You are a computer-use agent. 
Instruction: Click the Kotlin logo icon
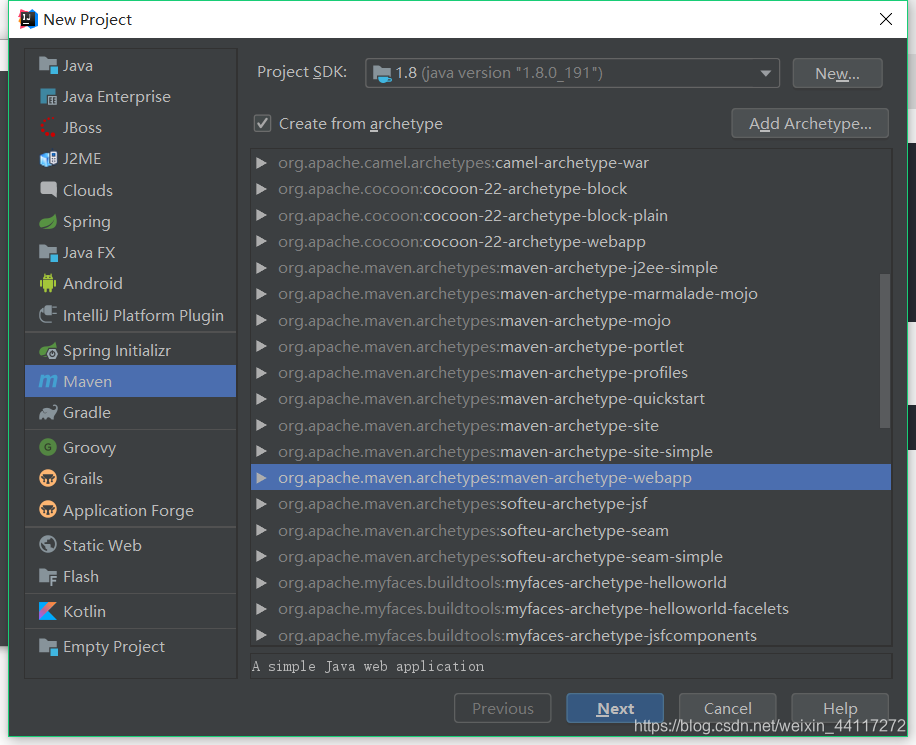(48, 611)
